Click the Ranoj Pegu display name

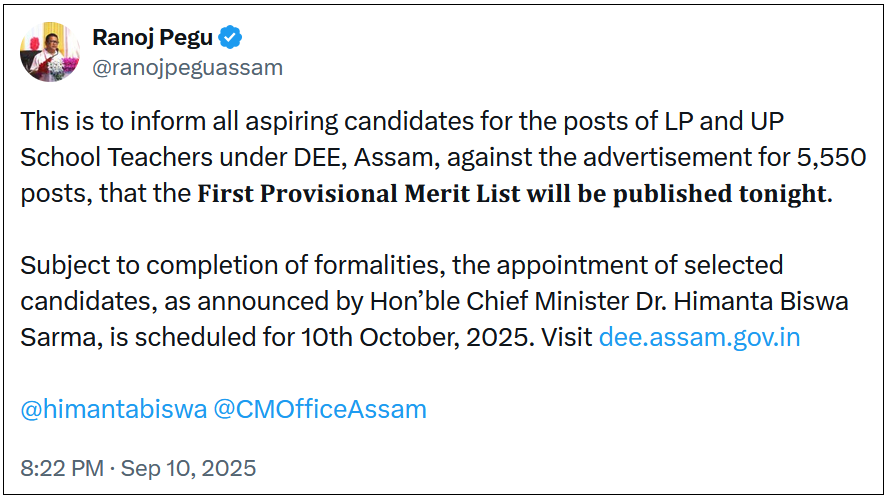(x=154, y=38)
